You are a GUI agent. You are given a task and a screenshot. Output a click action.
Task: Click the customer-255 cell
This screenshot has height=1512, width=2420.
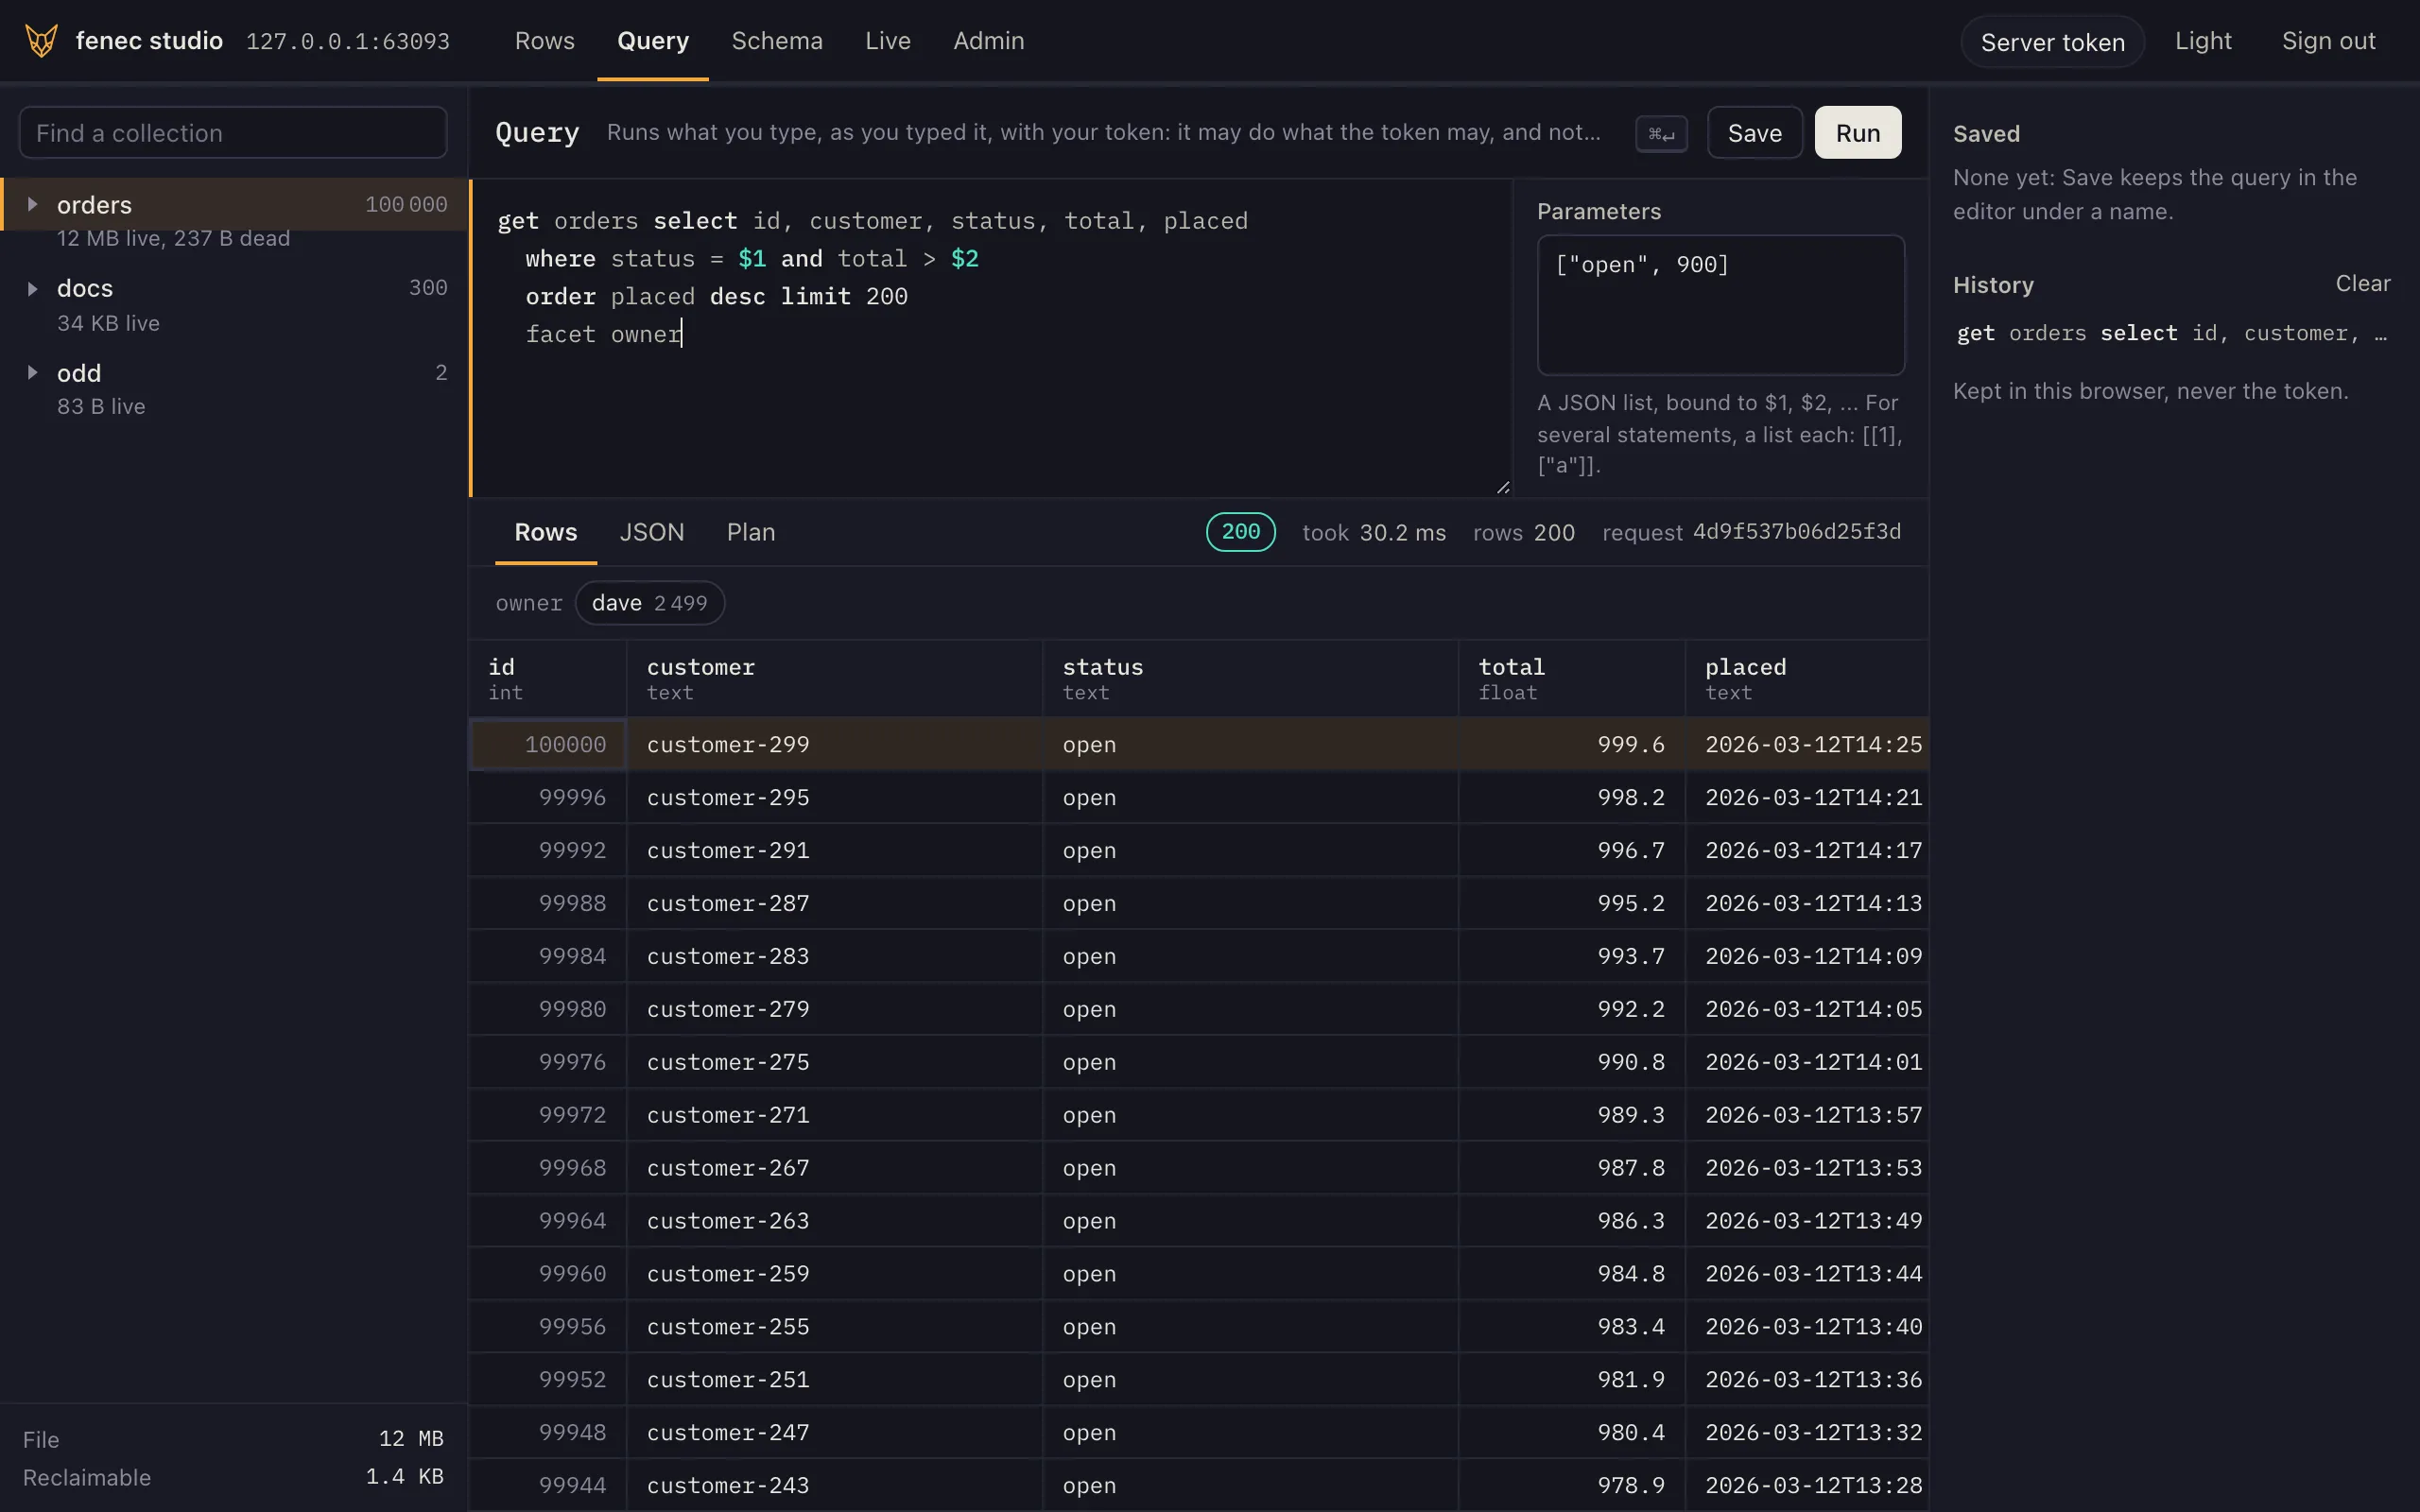(x=835, y=1327)
